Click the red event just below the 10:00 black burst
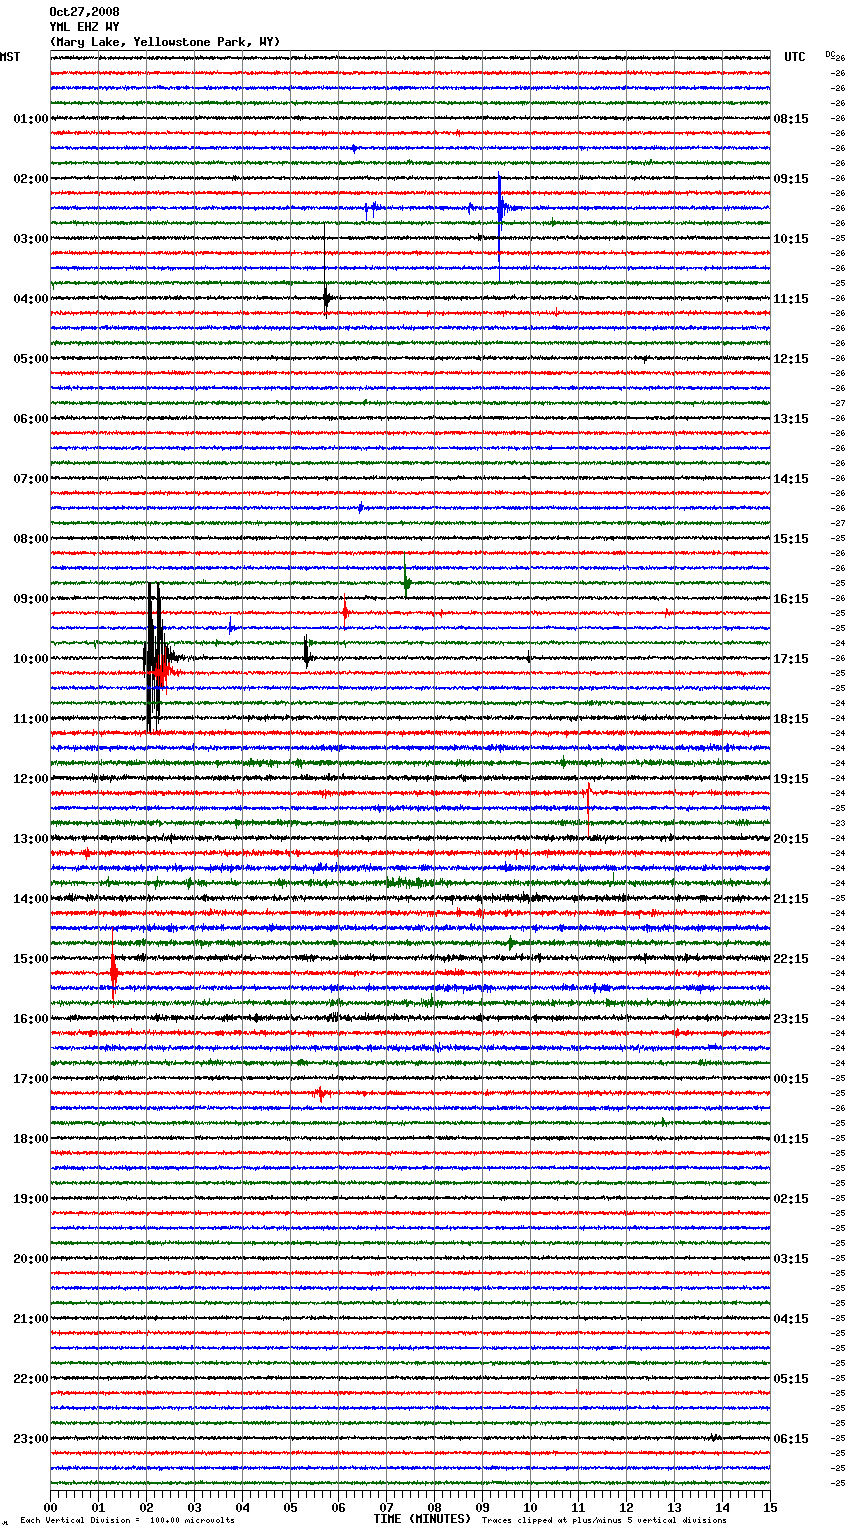The width and height of the screenshot is (850, 1534). [x=164, y=673]
